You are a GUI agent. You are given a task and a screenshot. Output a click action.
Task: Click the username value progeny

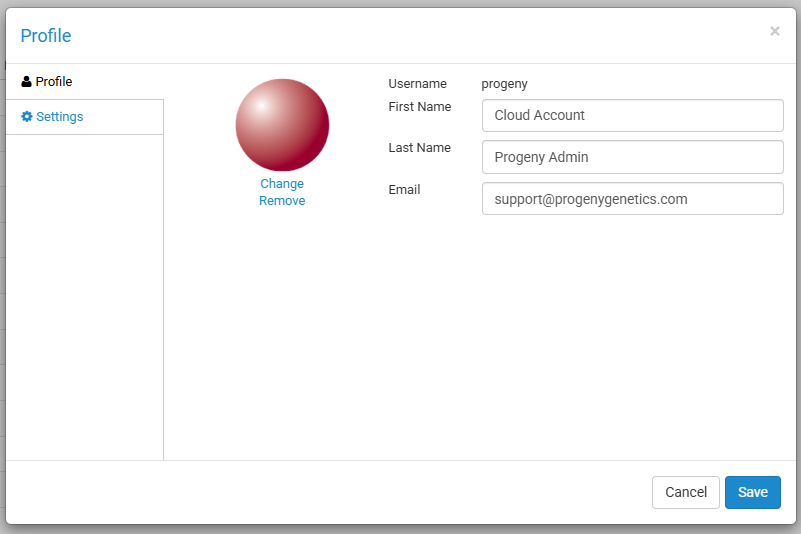(x=504, y=84)
